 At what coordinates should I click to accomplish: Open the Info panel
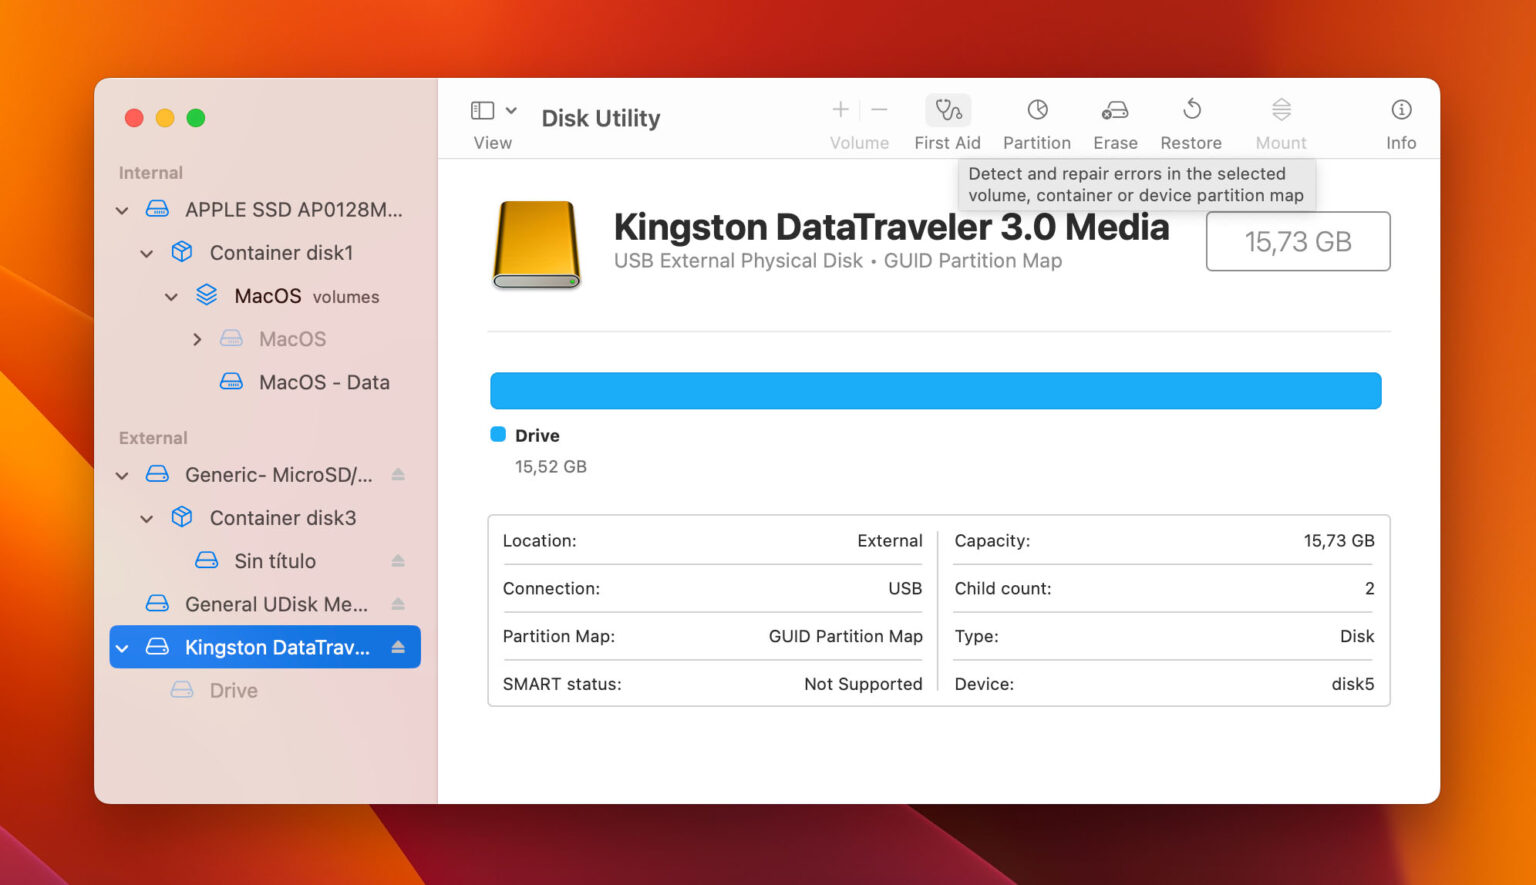(x=1400, y=118)
